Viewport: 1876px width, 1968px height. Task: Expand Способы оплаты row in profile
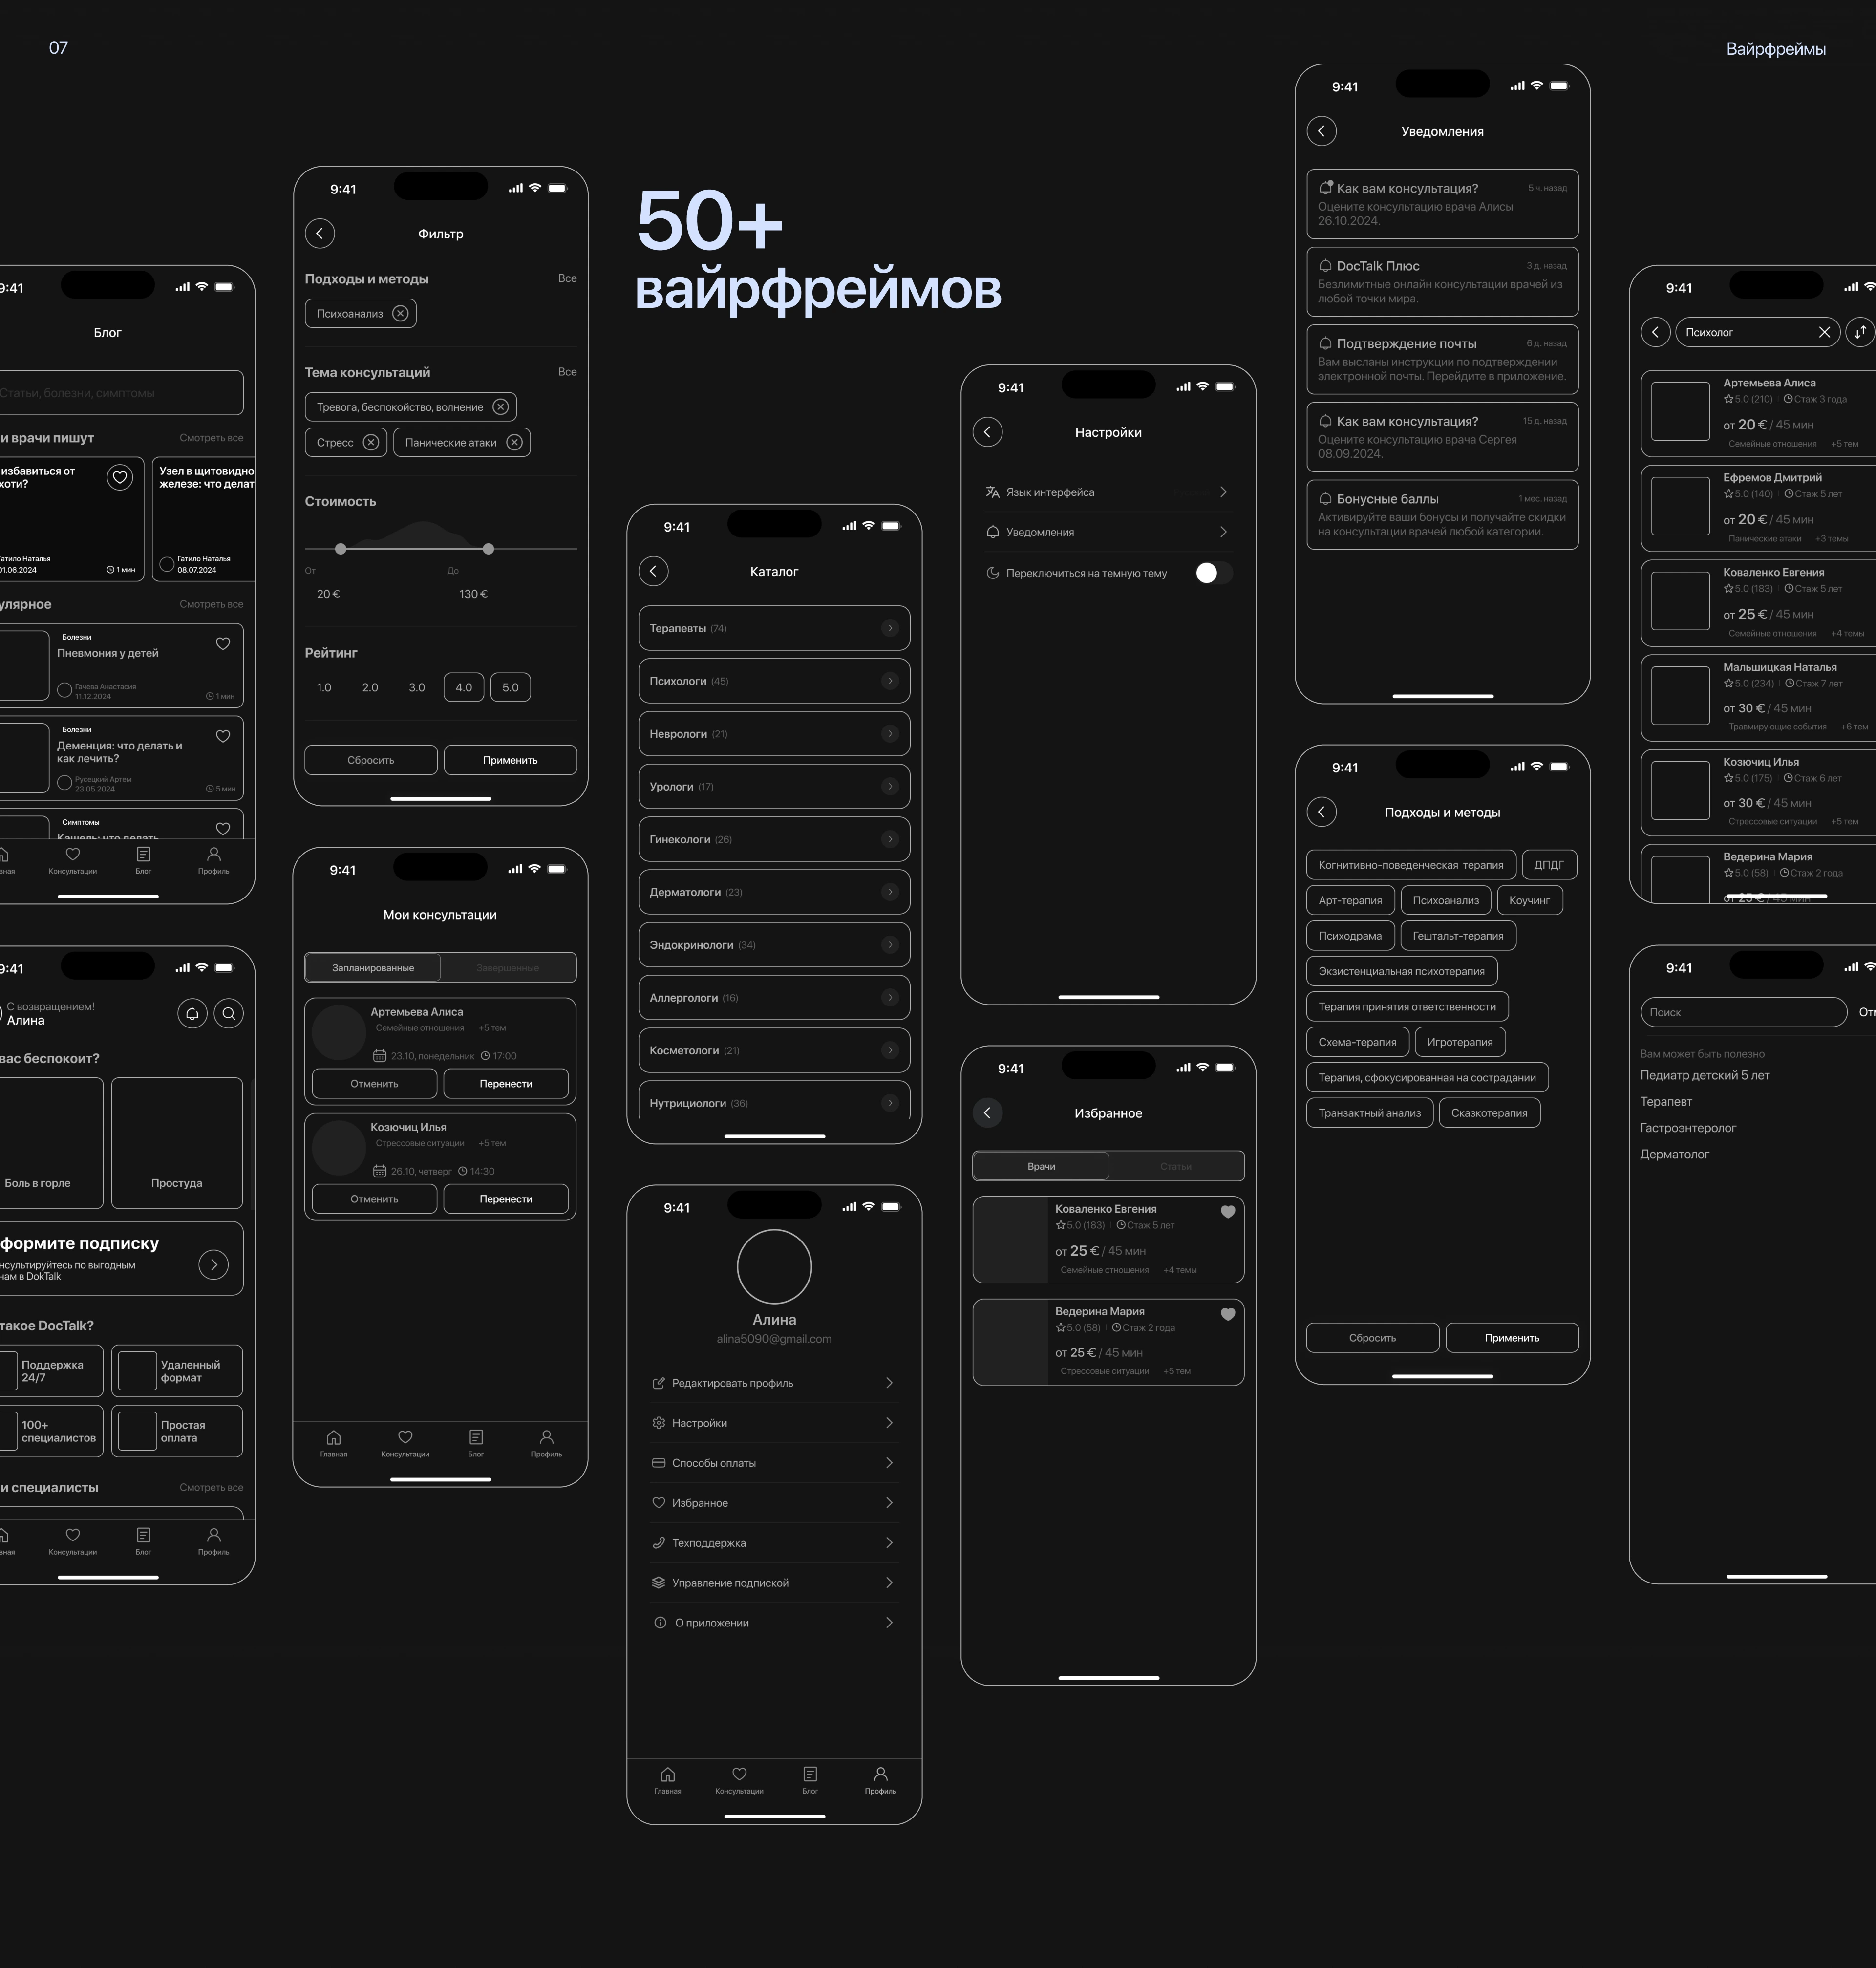tap(889, 1463)
